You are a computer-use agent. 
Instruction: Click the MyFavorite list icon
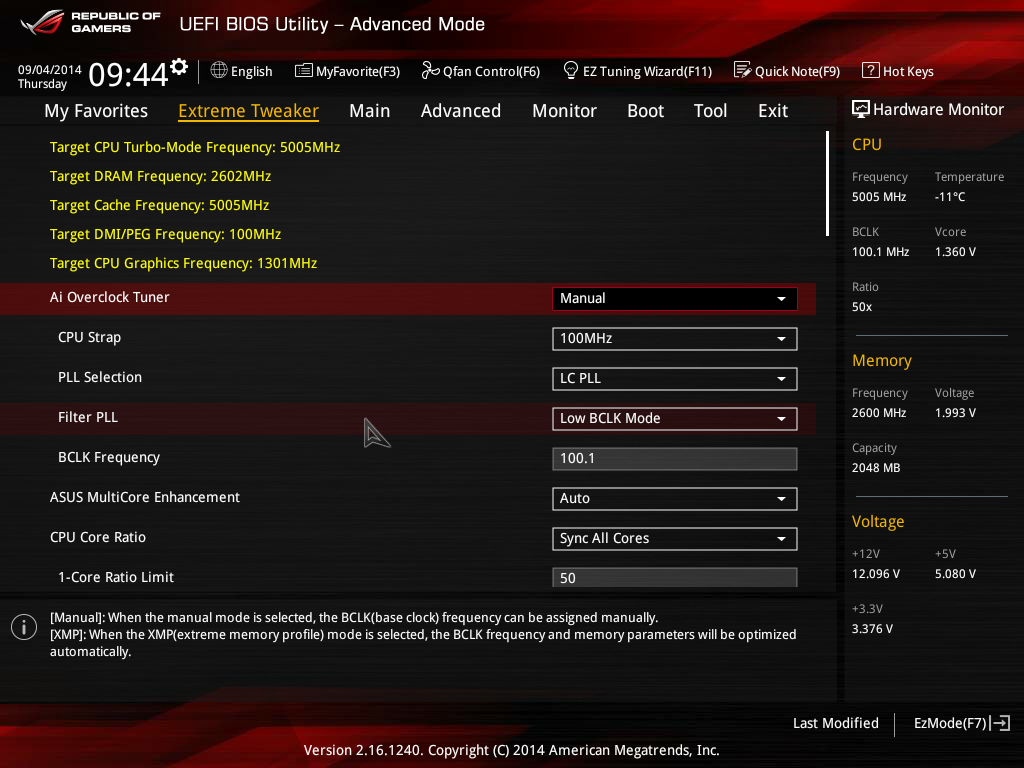(x=304, y=71)
